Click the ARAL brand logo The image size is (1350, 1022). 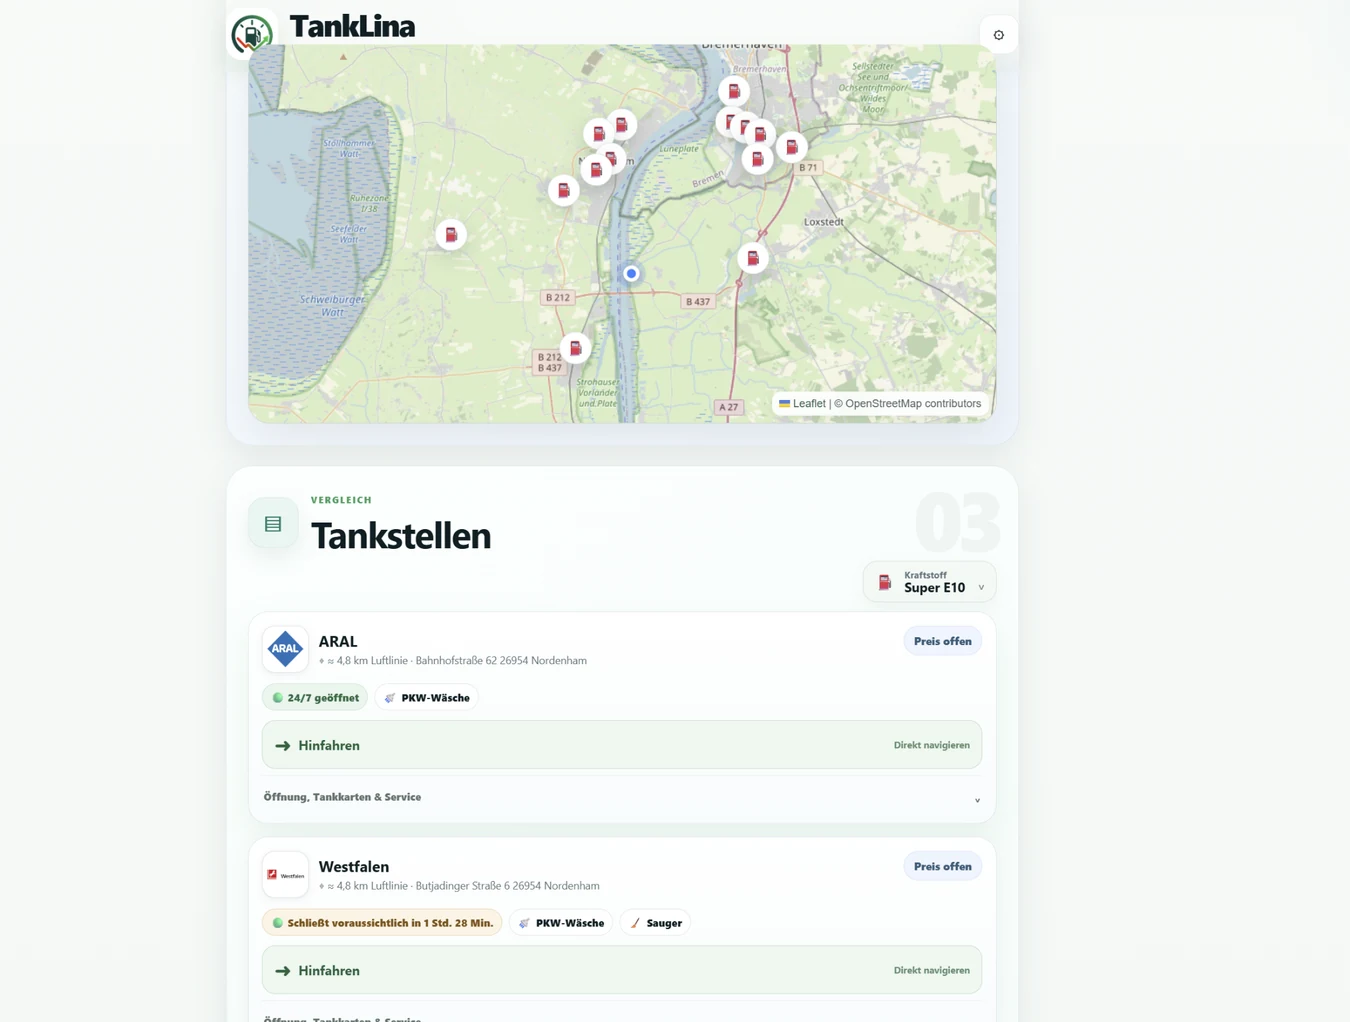pyautogui.click(x=285, y=649)
